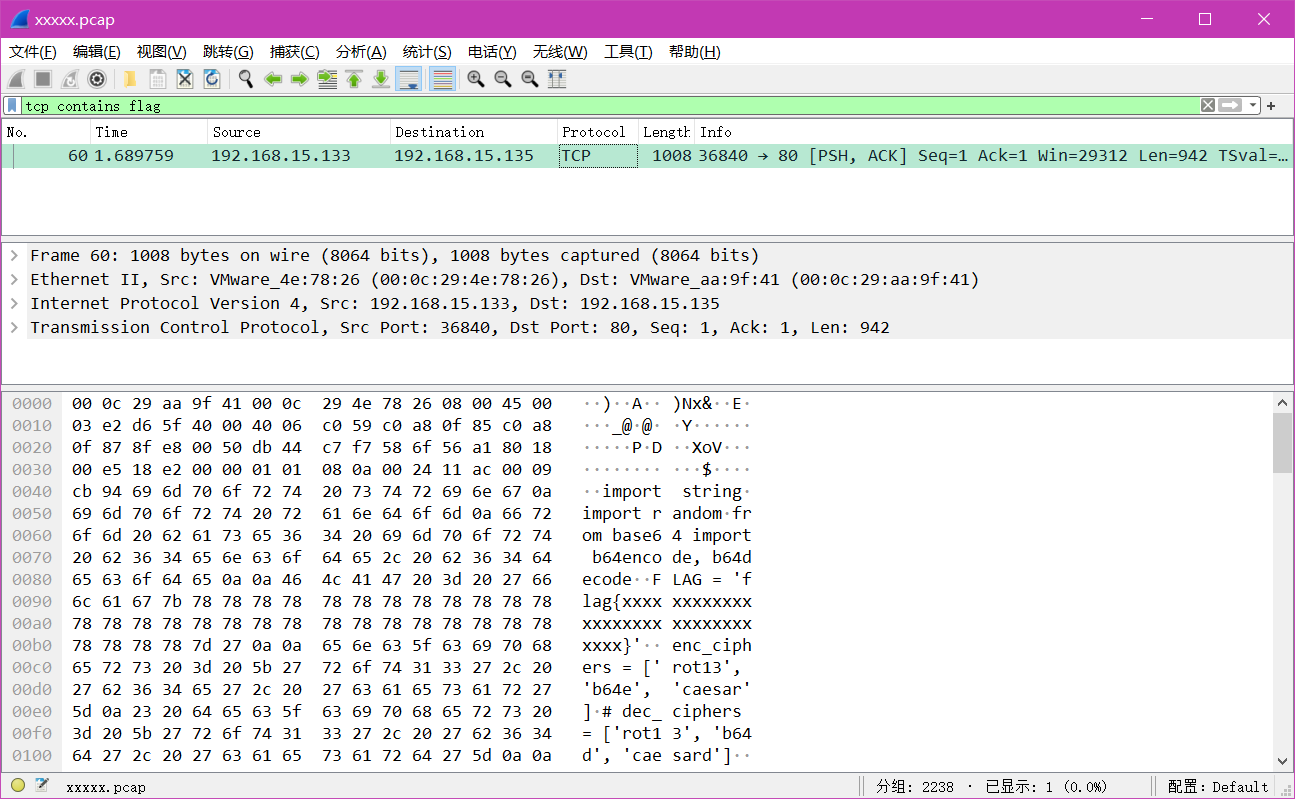Sort by the Time column header
The width and height of the screenshot is (1295, 799).
[x=148, y=132]
